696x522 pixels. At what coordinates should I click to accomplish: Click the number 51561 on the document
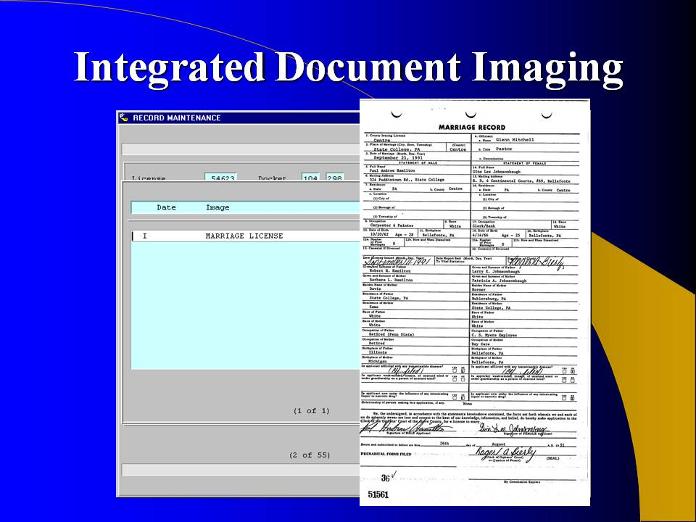click(379, 493)
